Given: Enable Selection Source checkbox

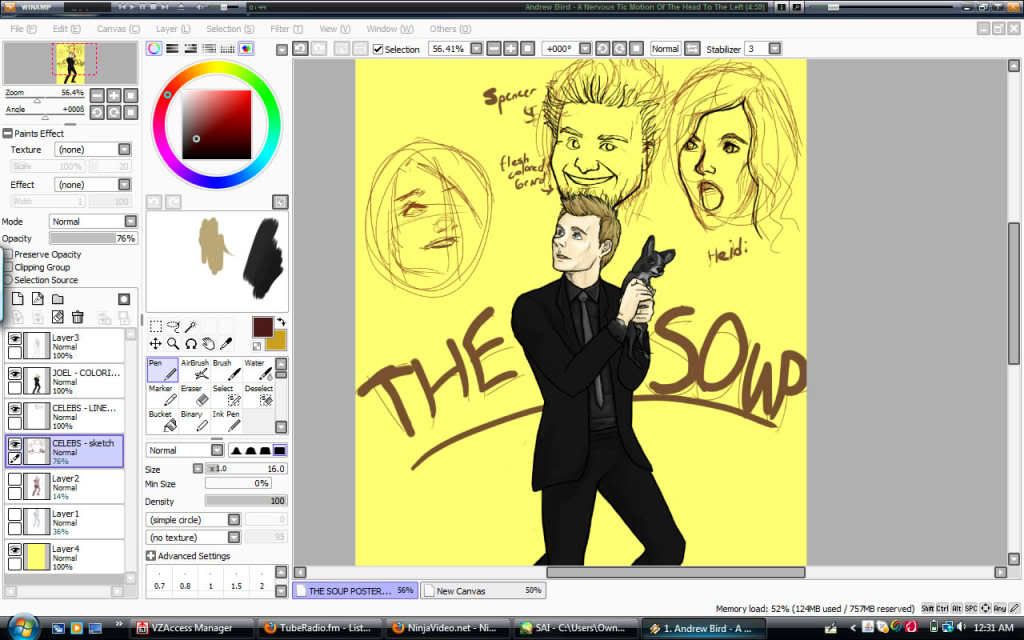Looking at the screenshot, I should coord(8,280).
